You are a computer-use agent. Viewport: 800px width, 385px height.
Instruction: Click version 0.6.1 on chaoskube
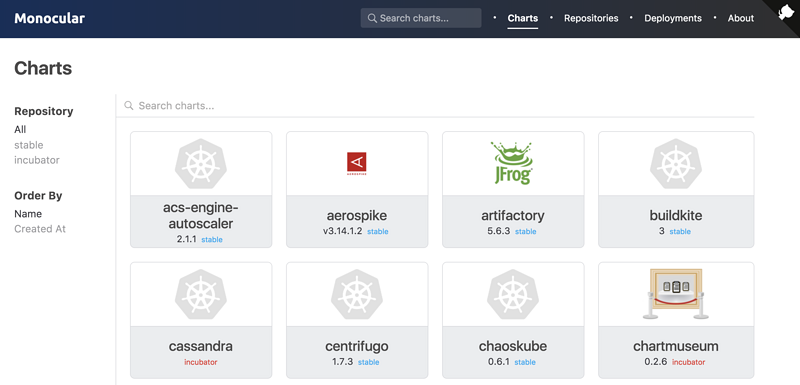(x=498, y=362)
